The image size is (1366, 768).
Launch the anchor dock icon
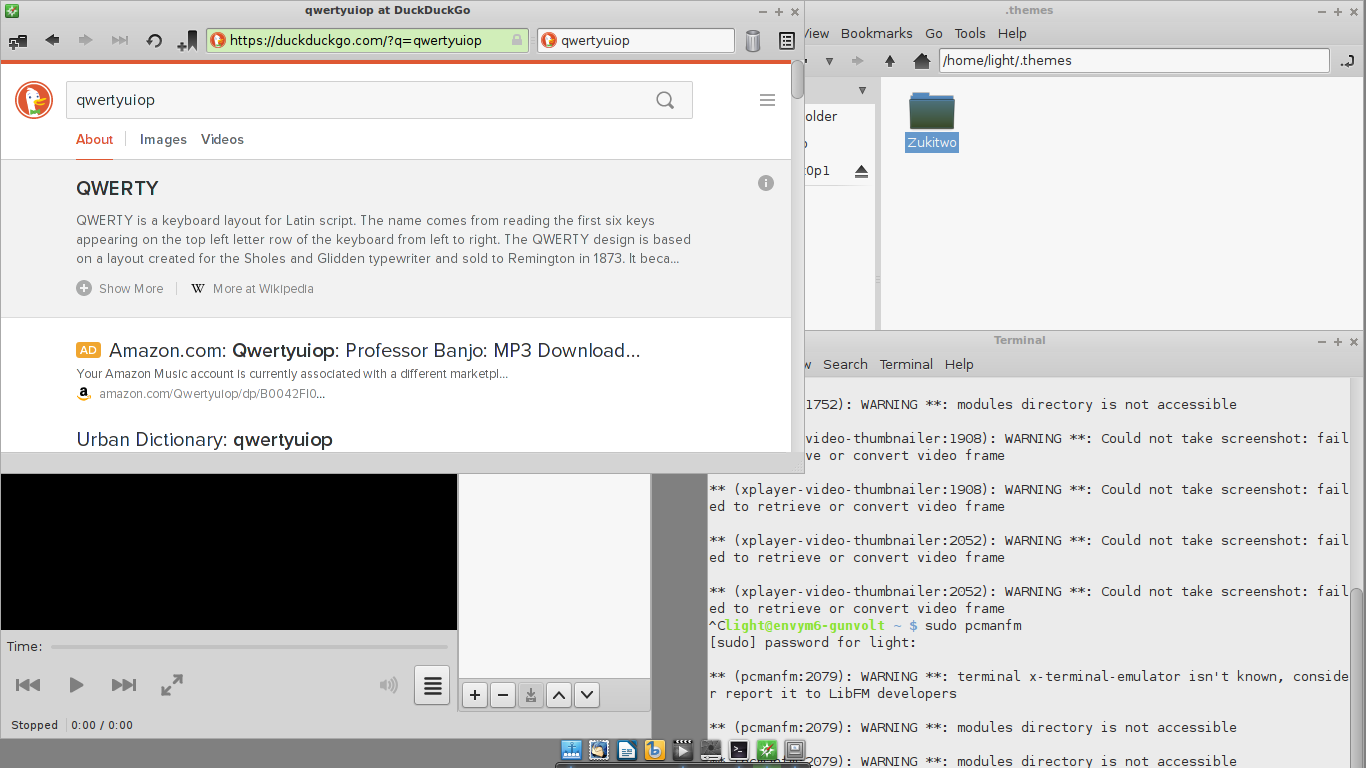click(x=571, y=749)
